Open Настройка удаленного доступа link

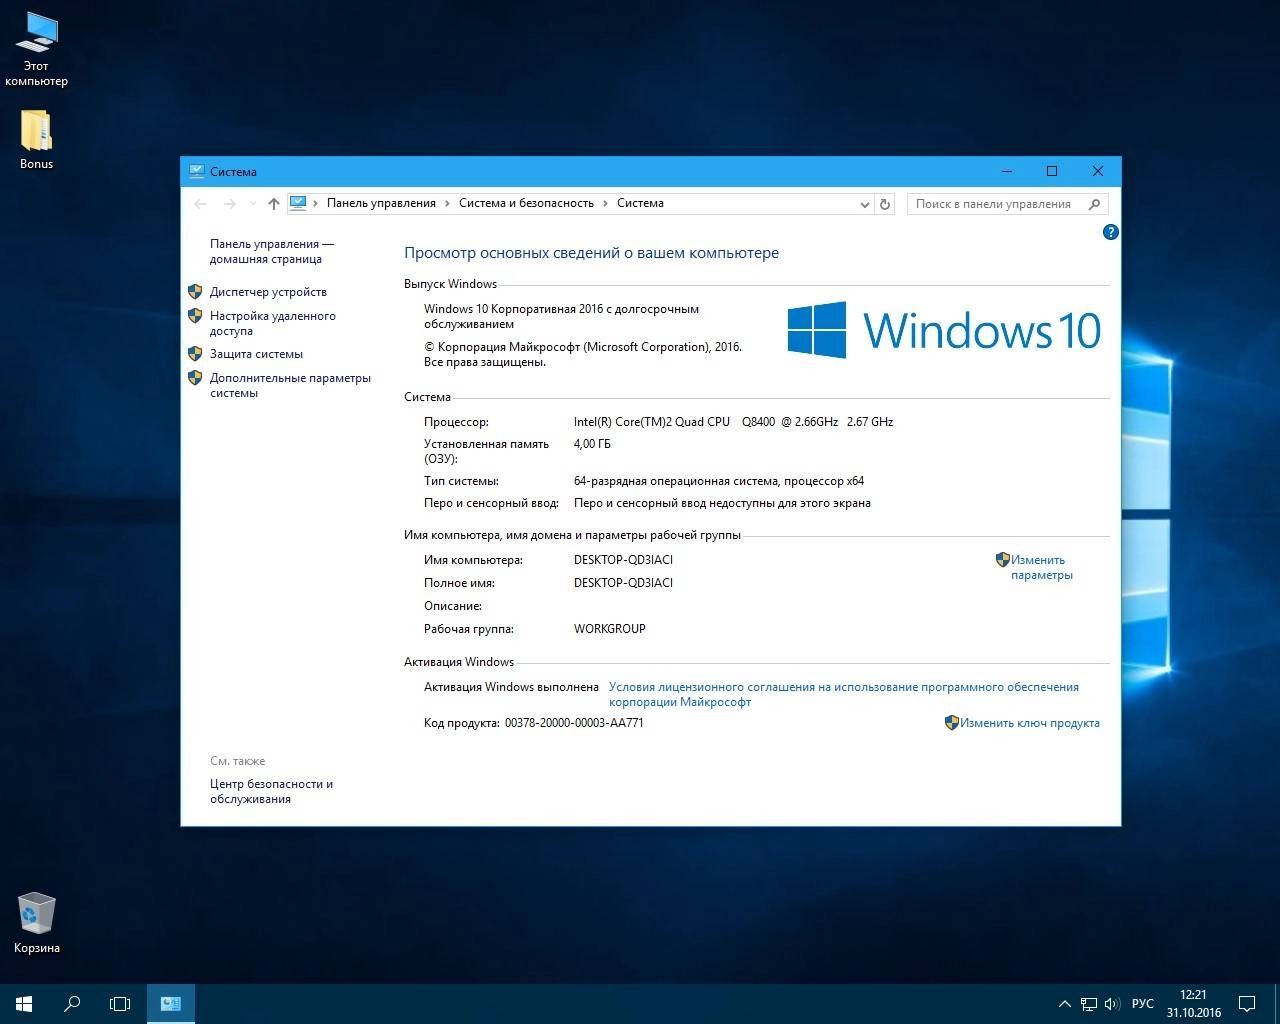(x=273, y=323)
